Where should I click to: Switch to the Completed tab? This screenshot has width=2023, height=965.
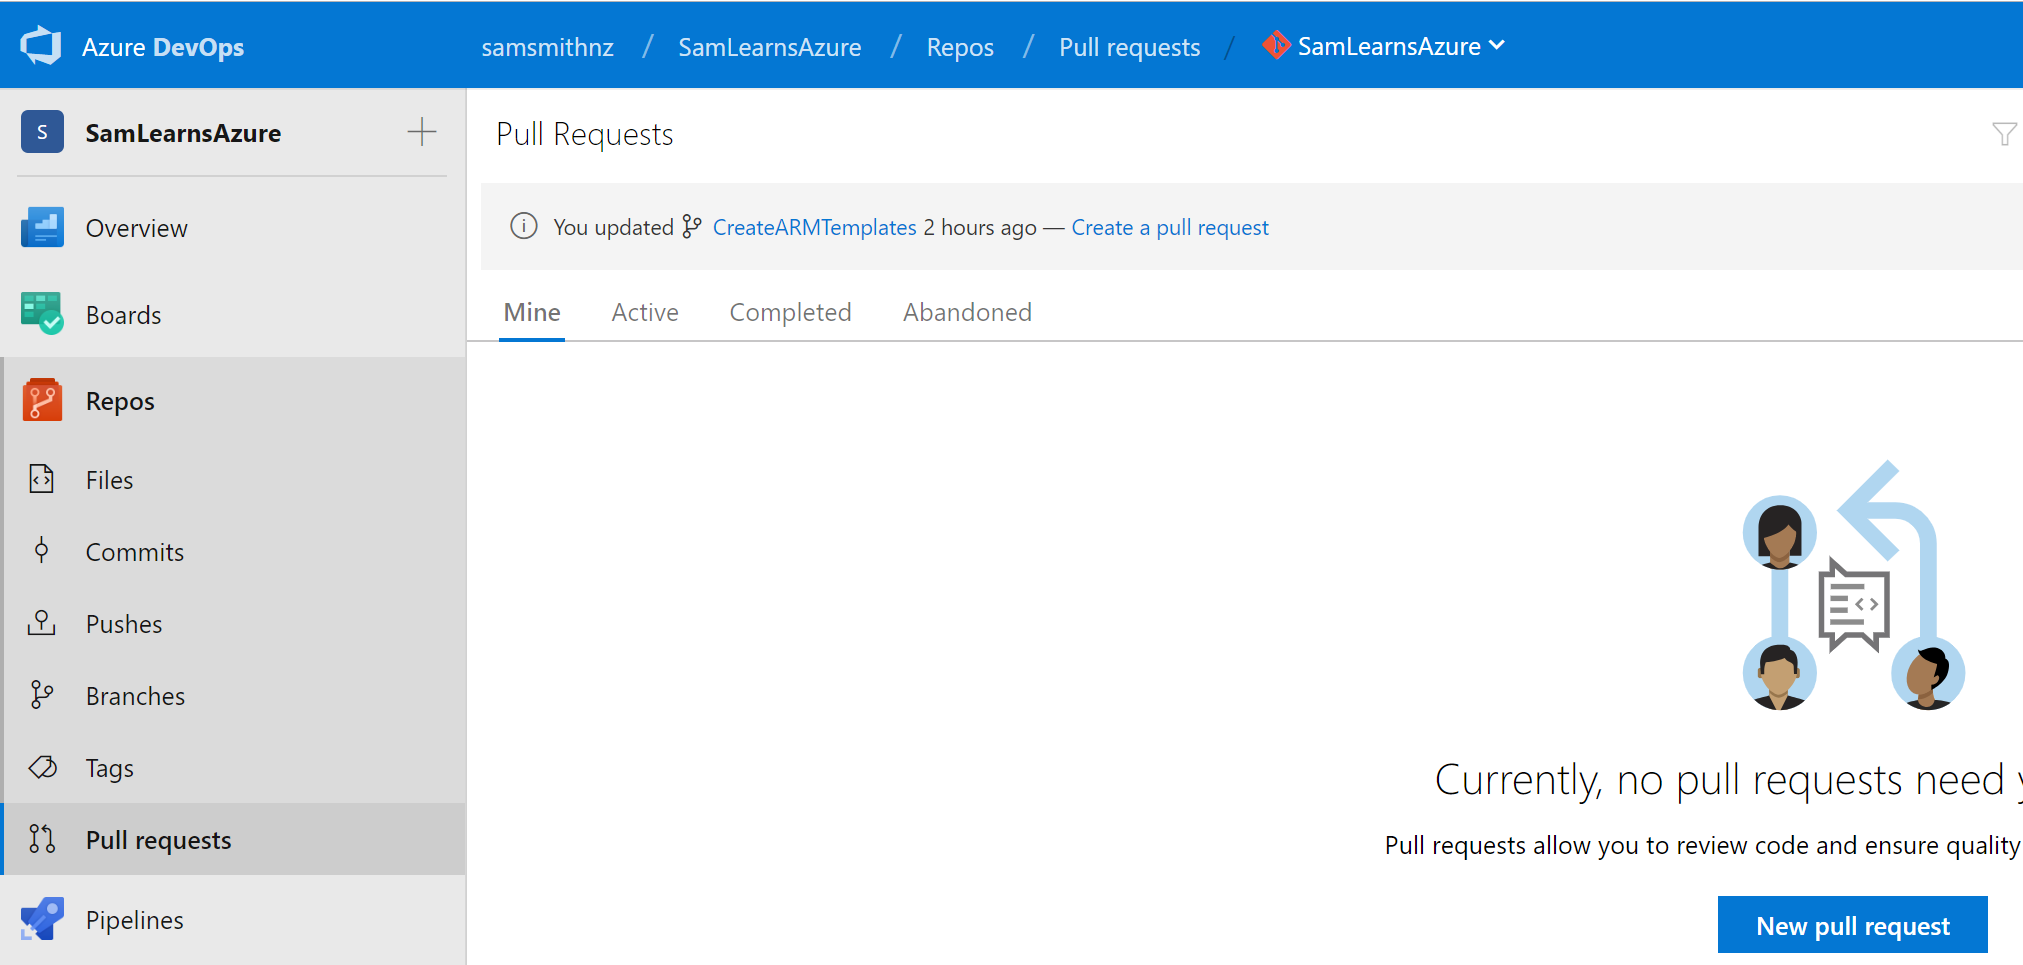pyautogui.click(x=790, y=313)
